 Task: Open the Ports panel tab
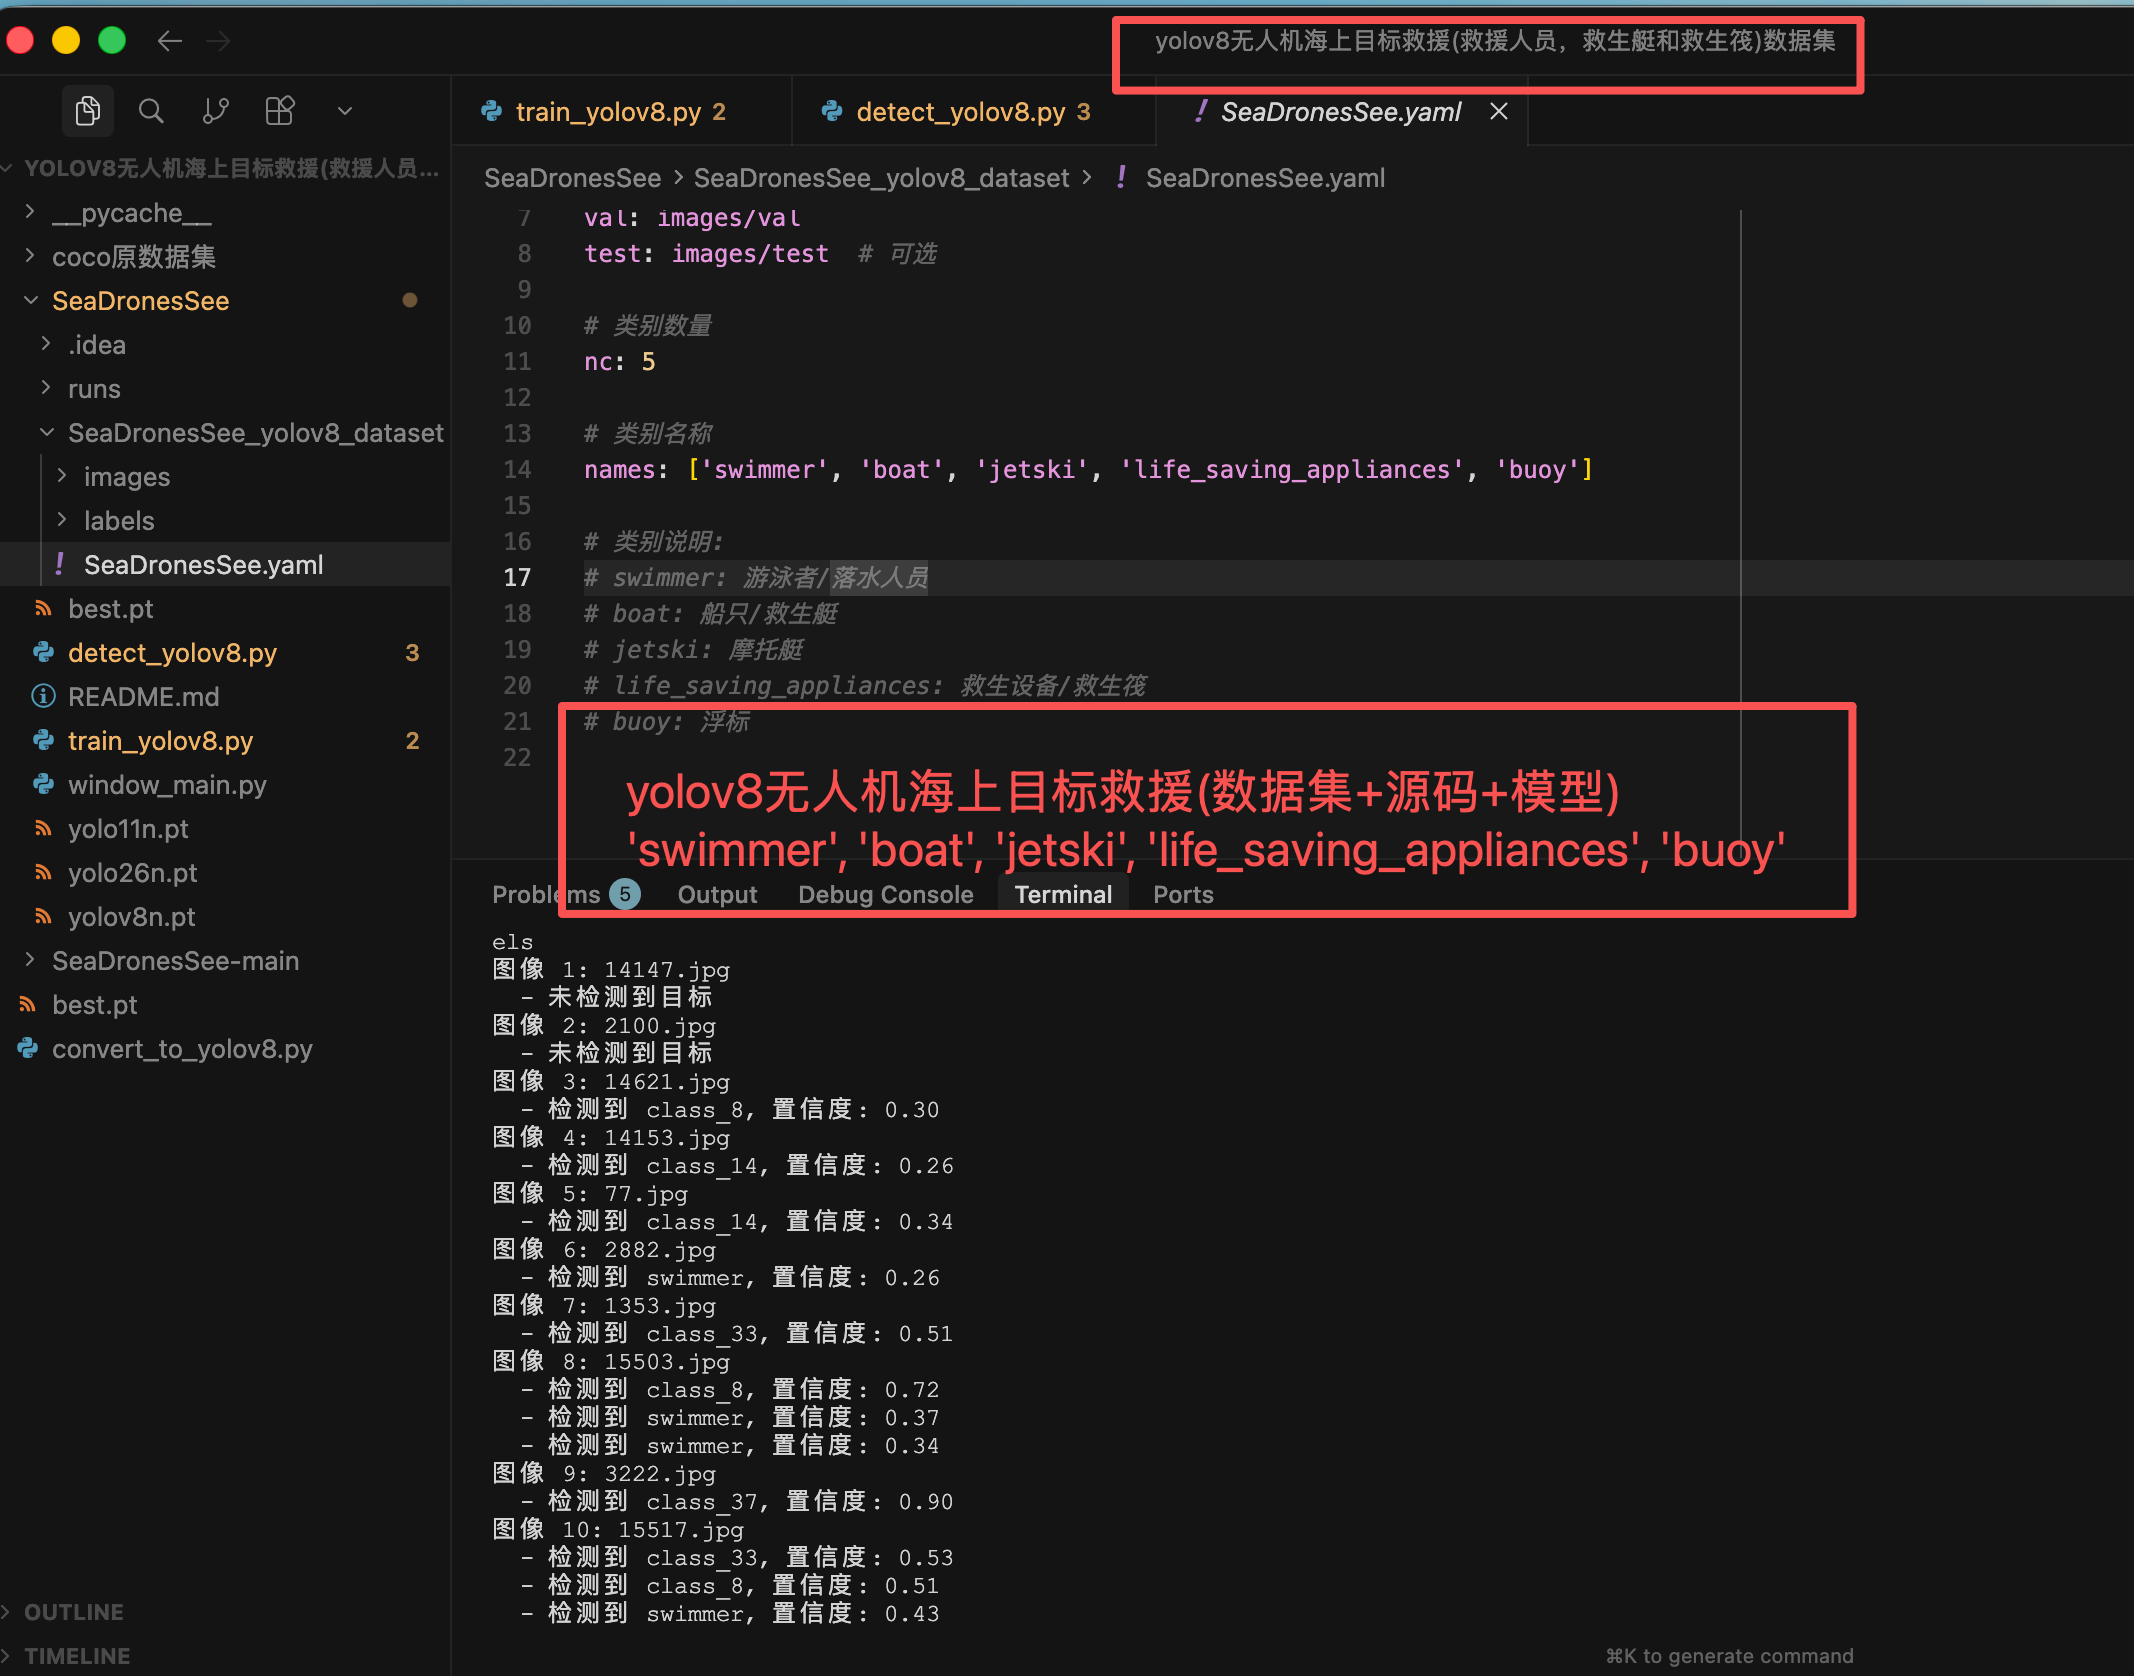(x=1183, y=894)
